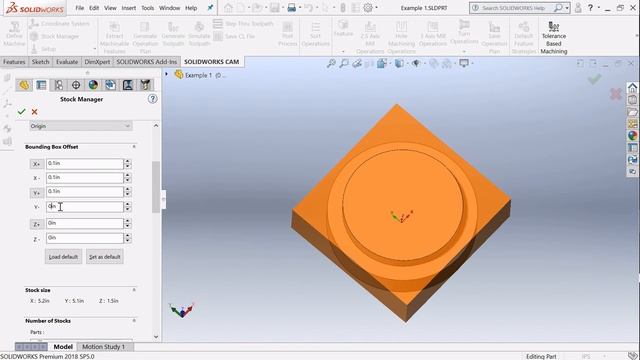Click the Stock Manager panel vertical scrollbar
640x360 pixels.
156,187
